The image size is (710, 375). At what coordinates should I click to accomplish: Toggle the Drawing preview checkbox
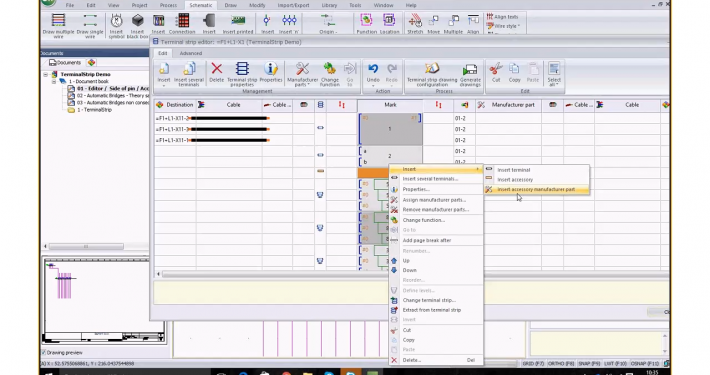44,352
